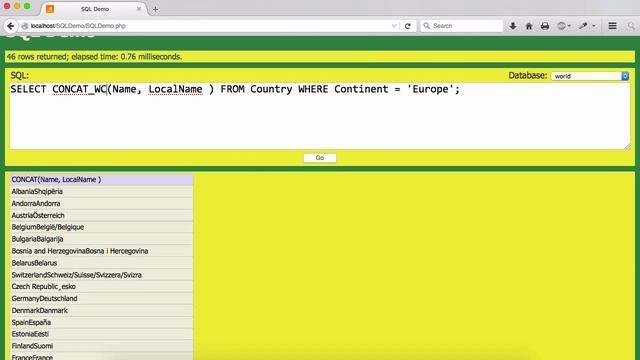The height and width of the screenshot is (360, 640).
Task: Select the DenmarkDanmark row
Action: point(101,310)
